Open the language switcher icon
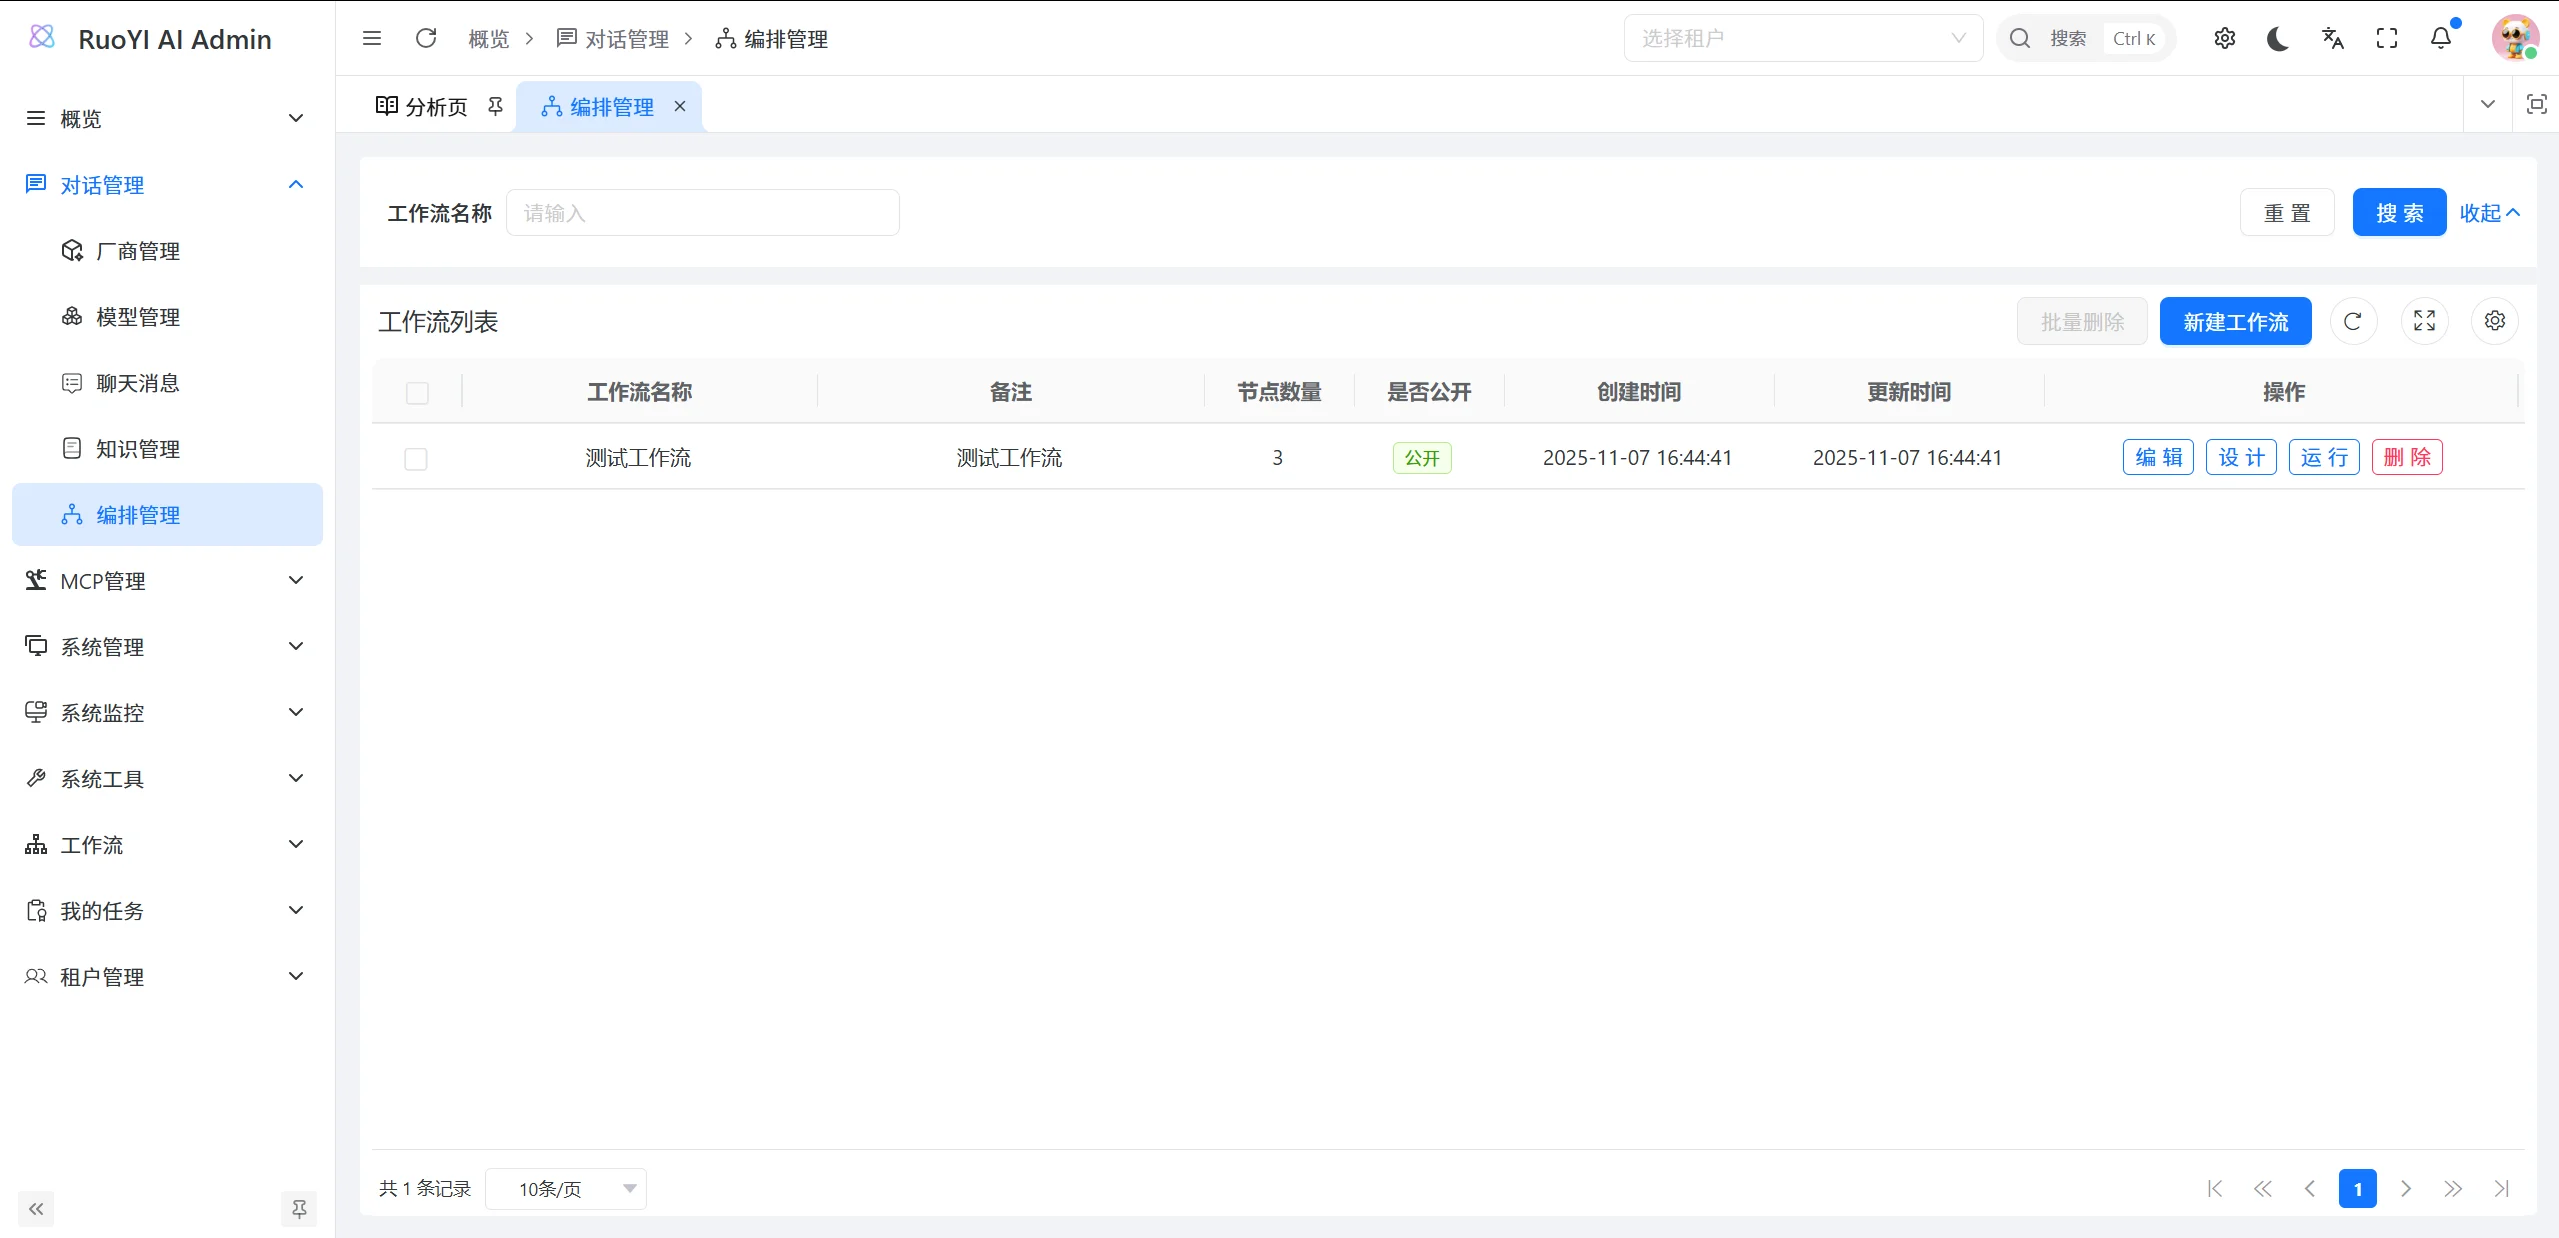Screen dimensions: 2559x1238 coord(2331,38)
